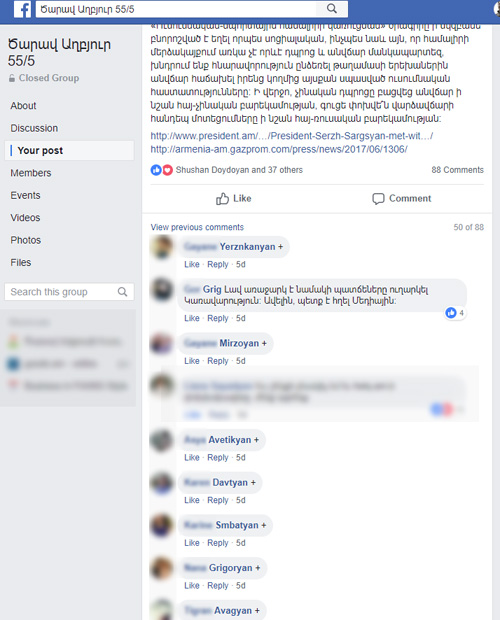Open the About section of group
This screenshot has width=500, height=620.
point(23,106)
